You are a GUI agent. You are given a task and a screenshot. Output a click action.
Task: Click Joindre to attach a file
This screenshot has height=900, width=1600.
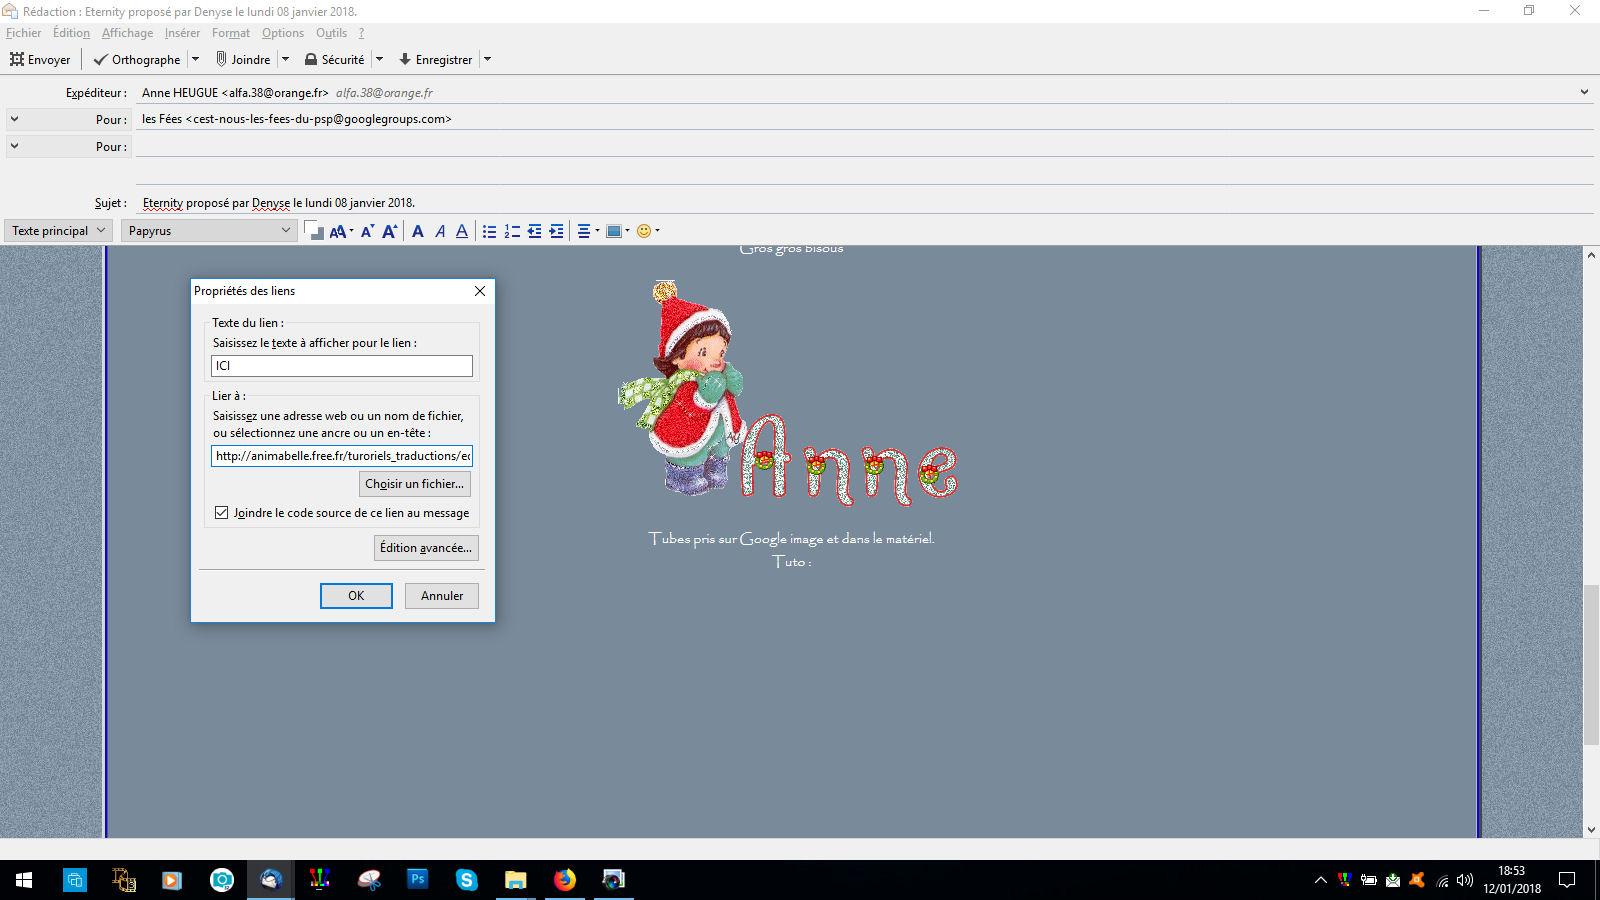coord(243,59)
